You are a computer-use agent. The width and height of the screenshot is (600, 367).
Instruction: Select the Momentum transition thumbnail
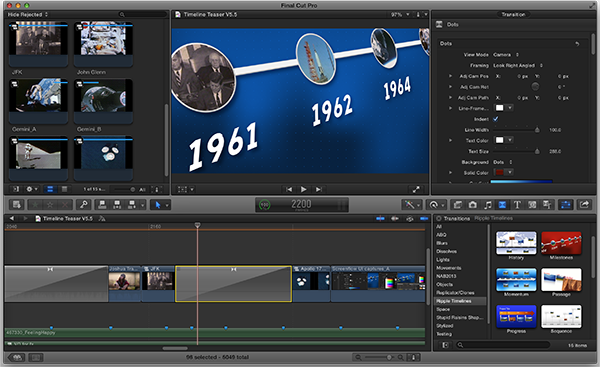tap(516, 280)
